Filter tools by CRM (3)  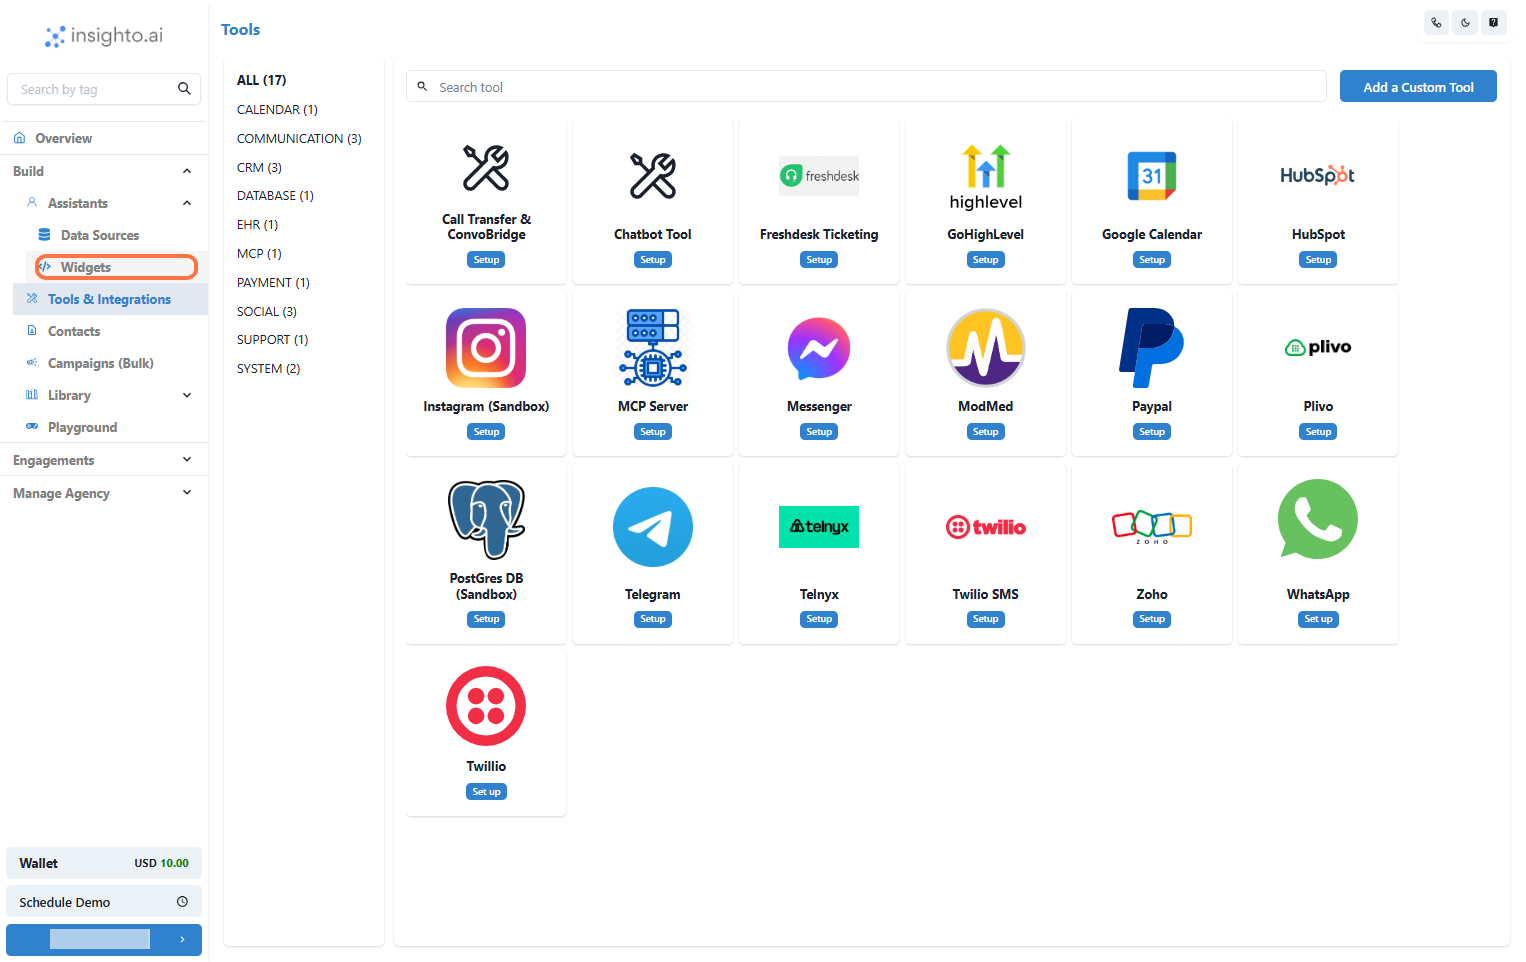(259, 167)
